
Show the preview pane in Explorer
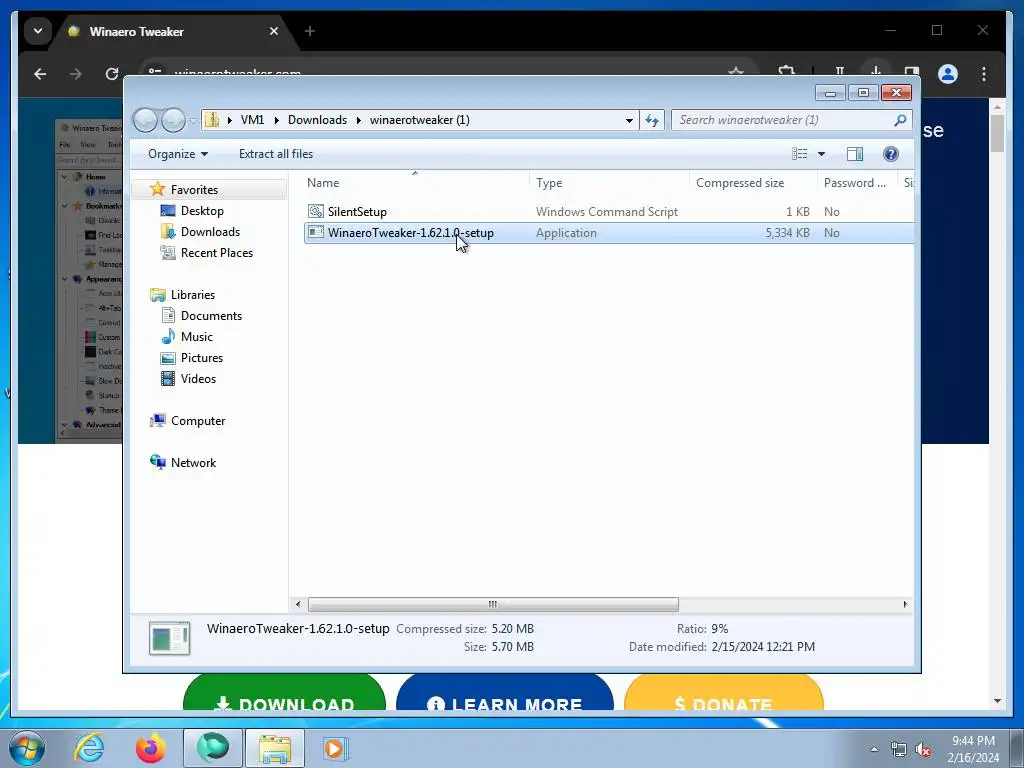[x=854, y=153]
